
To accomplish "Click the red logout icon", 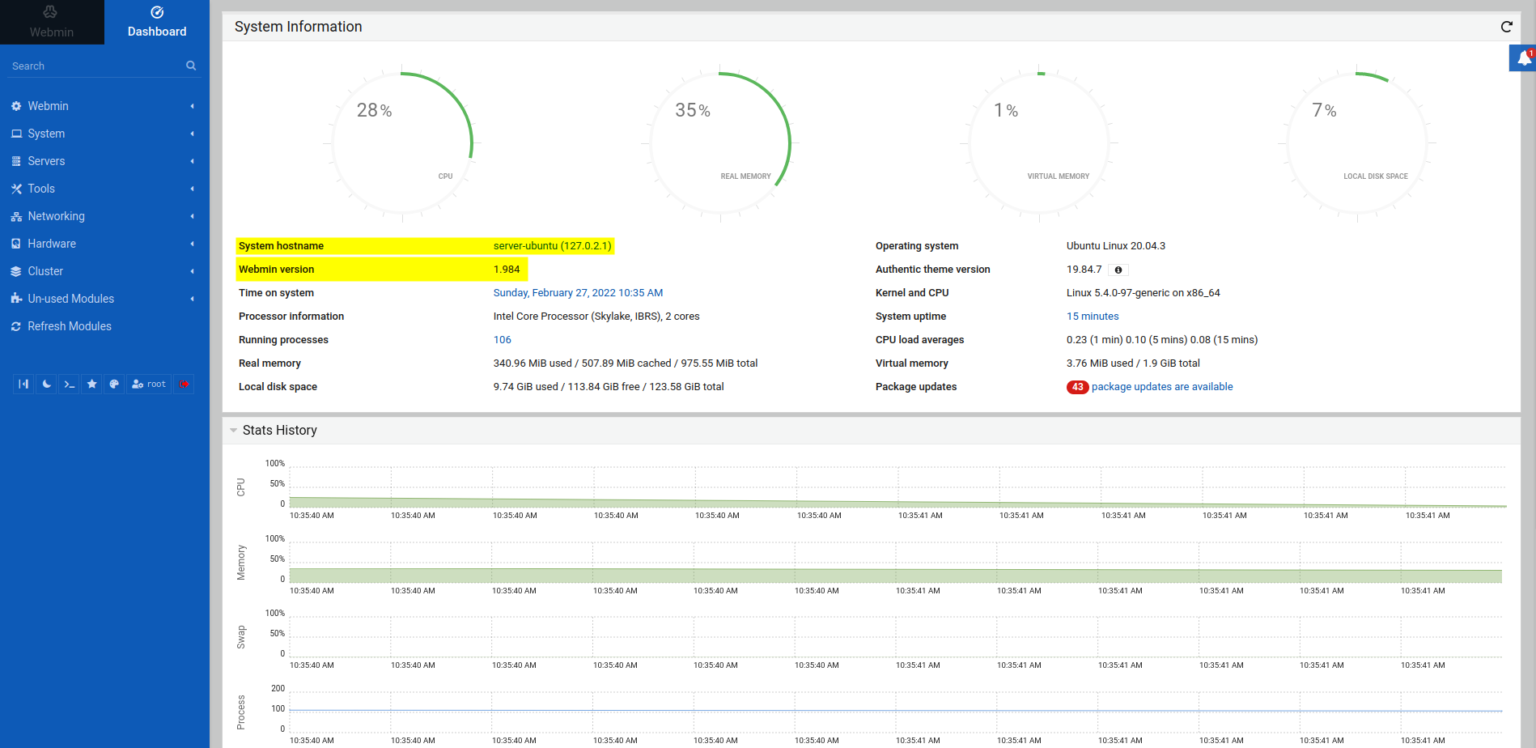I will coord(184,384).
